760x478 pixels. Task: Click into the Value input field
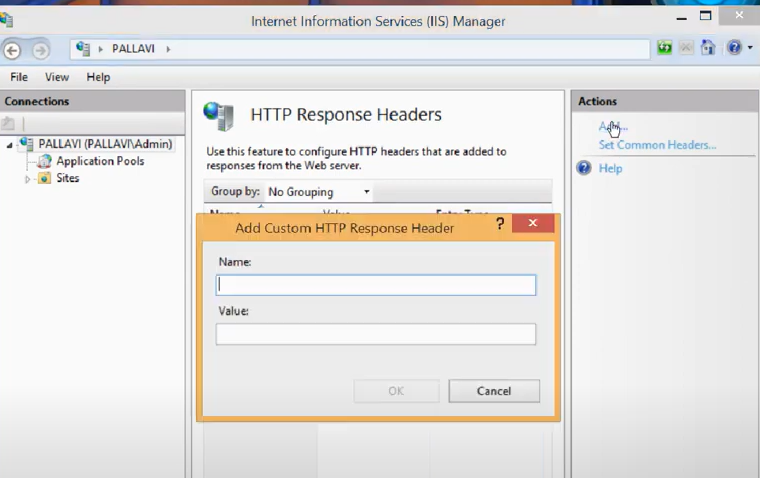[376, 334]
